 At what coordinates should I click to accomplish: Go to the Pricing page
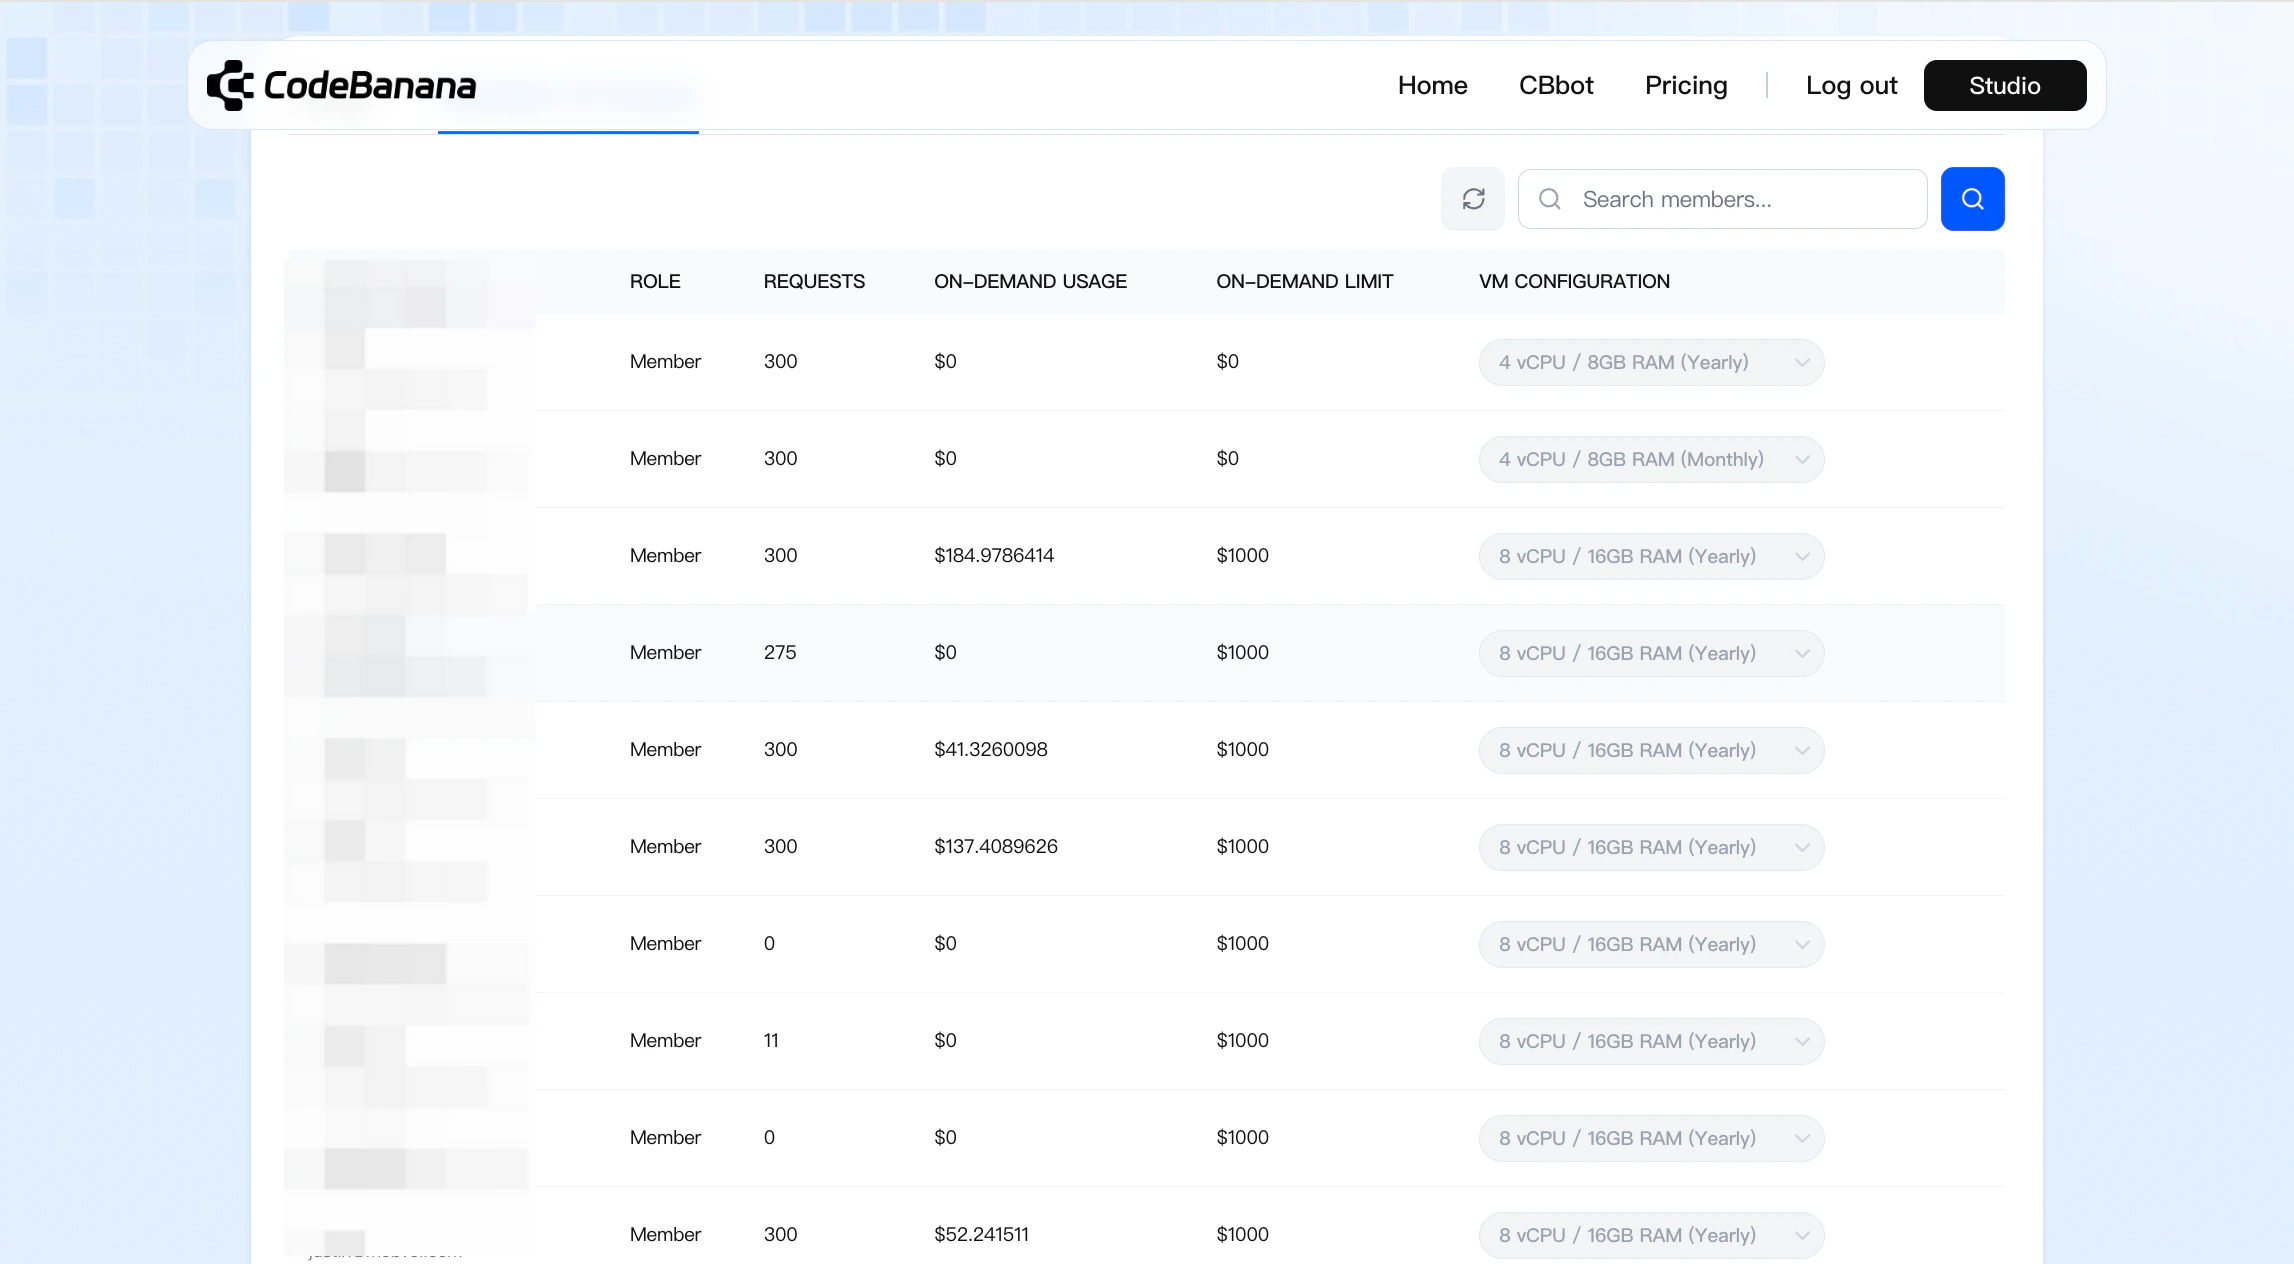tap(1686, 86)
